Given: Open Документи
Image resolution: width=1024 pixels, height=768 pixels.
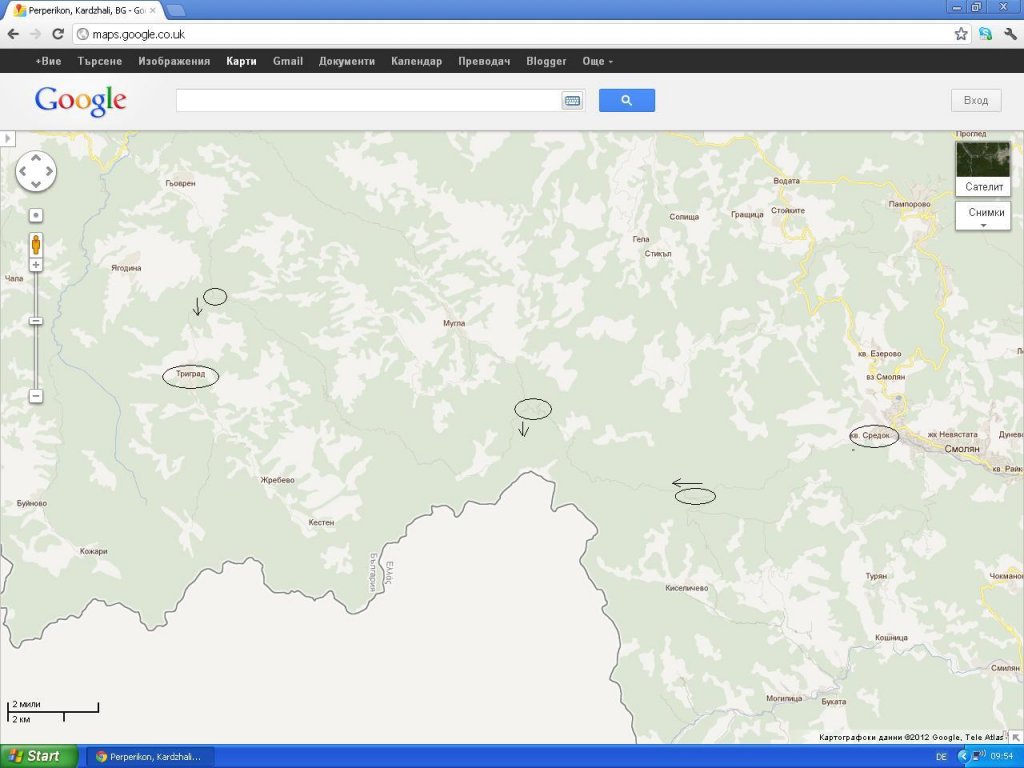Looking at the screenshot, I should (347, 61).
